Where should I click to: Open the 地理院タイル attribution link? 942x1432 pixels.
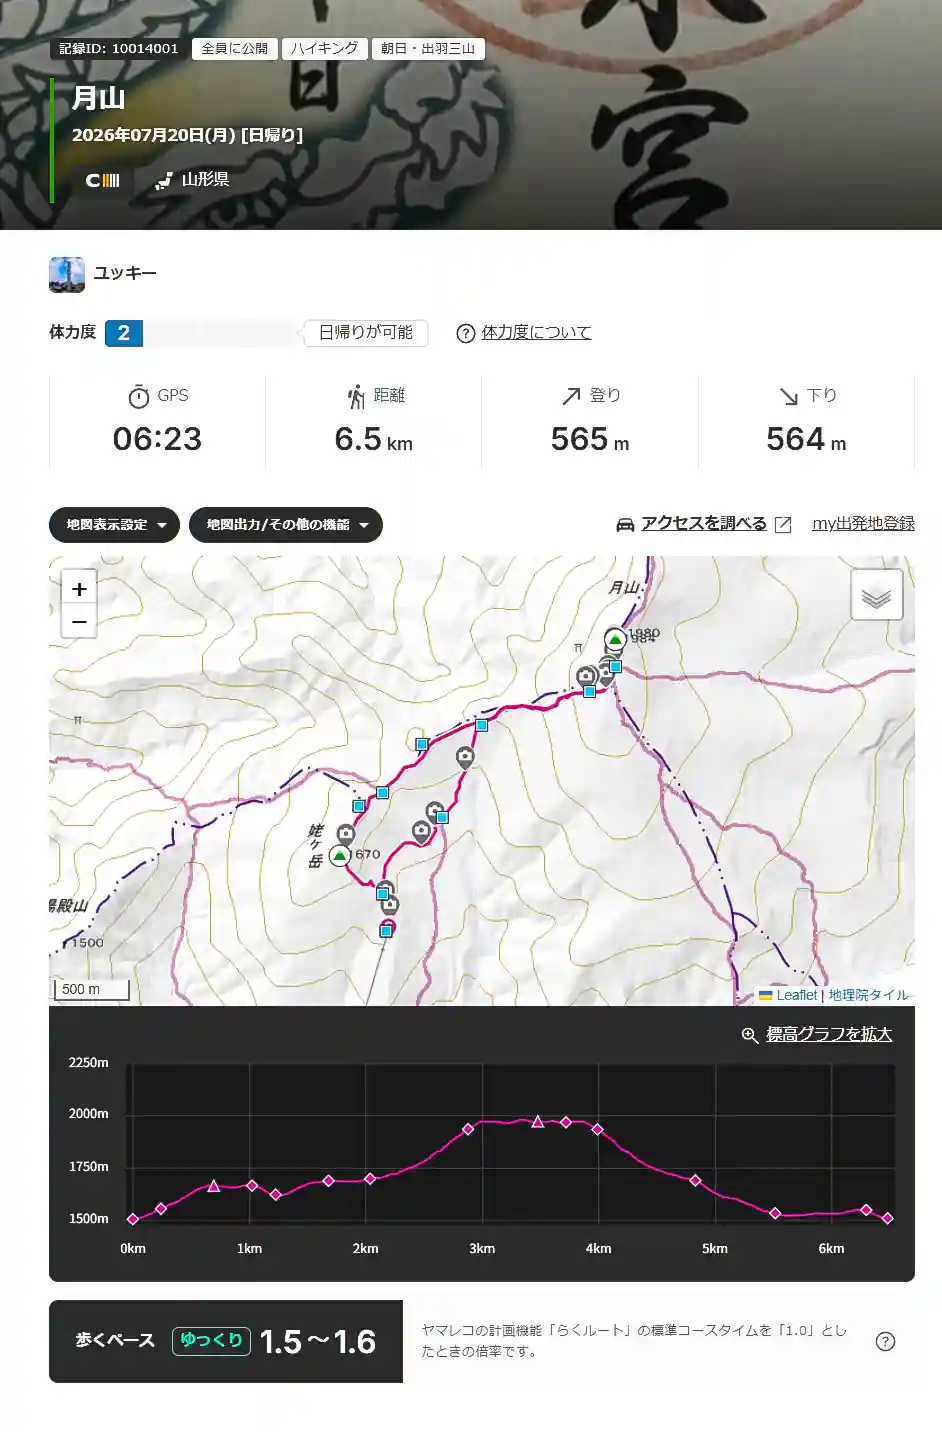(x=868, y=995)
